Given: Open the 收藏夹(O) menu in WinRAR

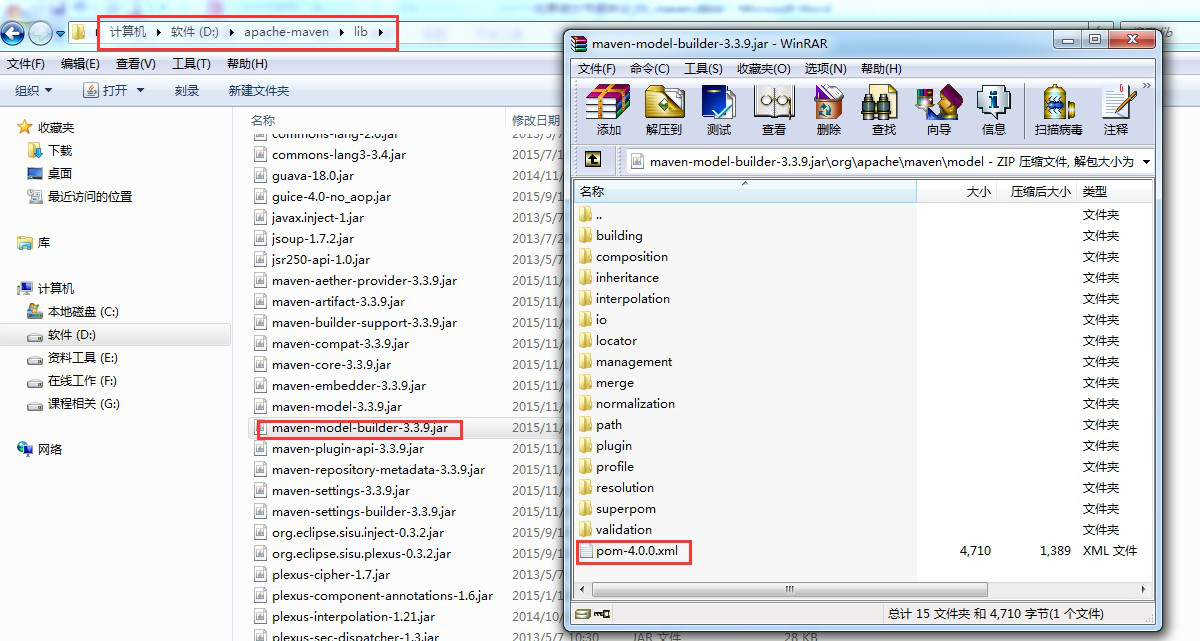Looking at the screenshot, I should pyautogui.click(x=763, y=68).
